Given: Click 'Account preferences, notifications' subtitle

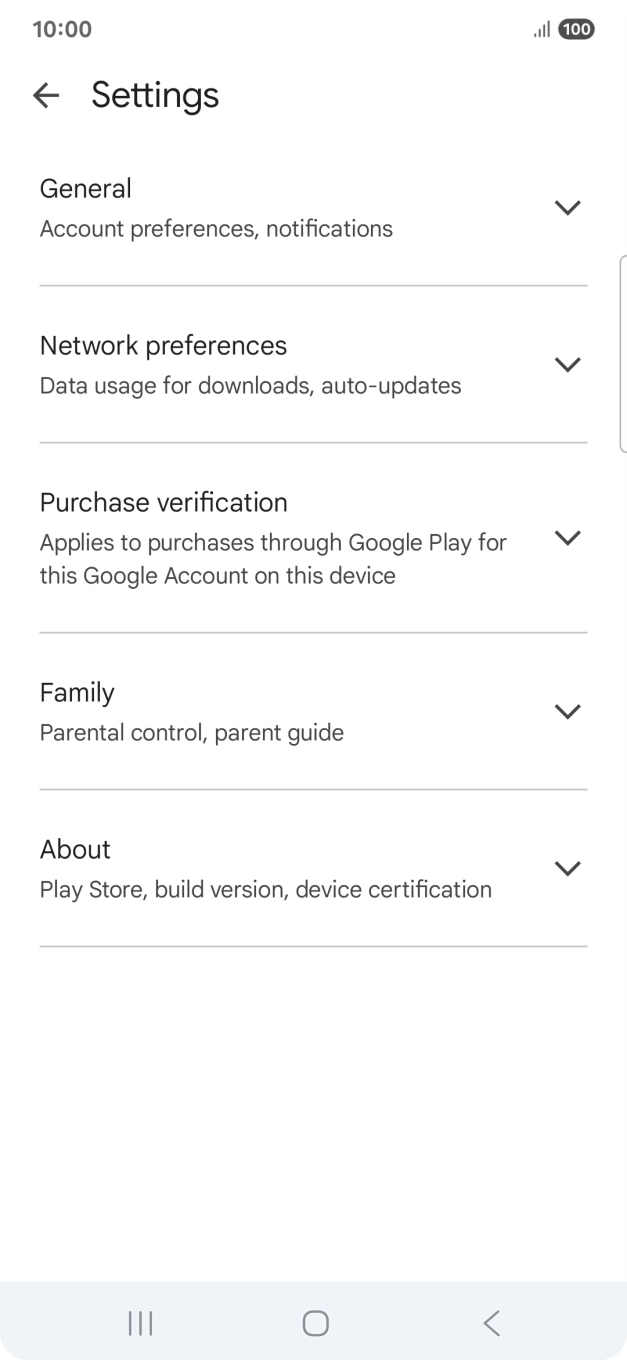Looking at the screenshot, I should pyautogui.click(x=216, y=229).
